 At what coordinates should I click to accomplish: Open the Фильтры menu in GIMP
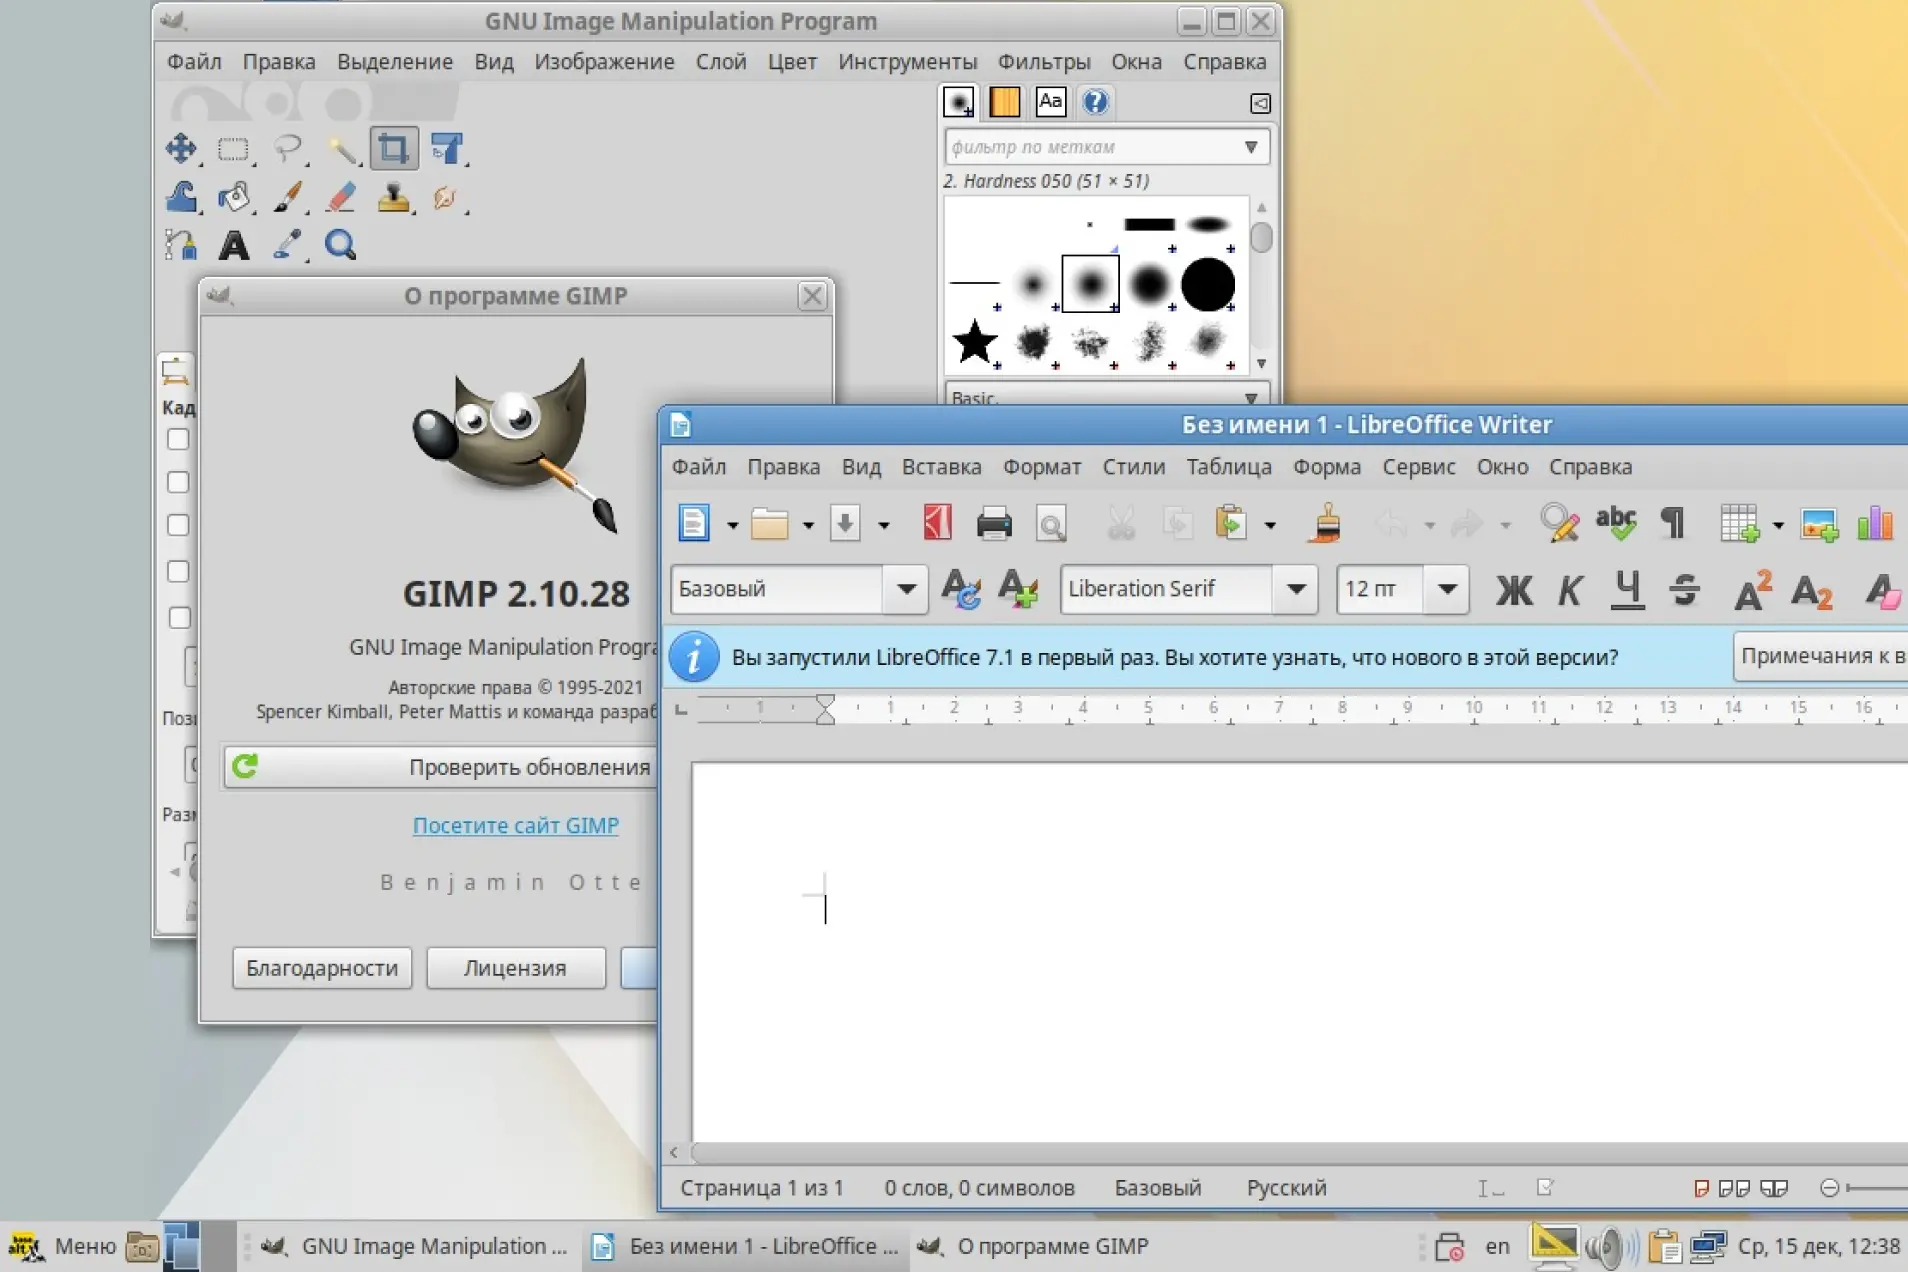click(x=1043, y=62)
